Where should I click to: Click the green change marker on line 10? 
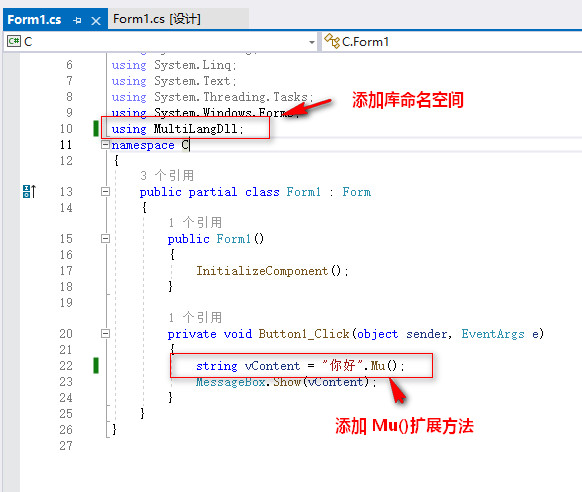pos(96,128)
